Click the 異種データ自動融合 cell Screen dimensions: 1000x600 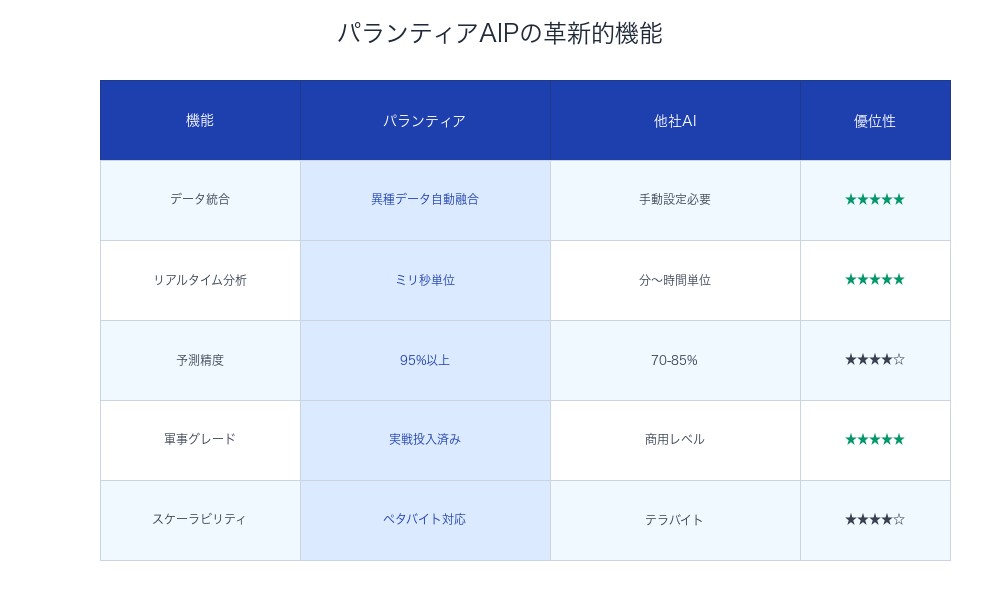click(x=425, y=199)
